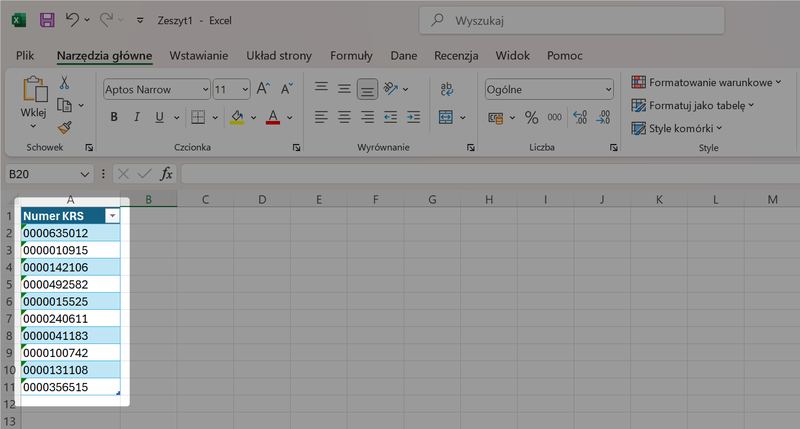Toggle italic formatting
The height and width of the screenshot is (429, 800).
137,117
